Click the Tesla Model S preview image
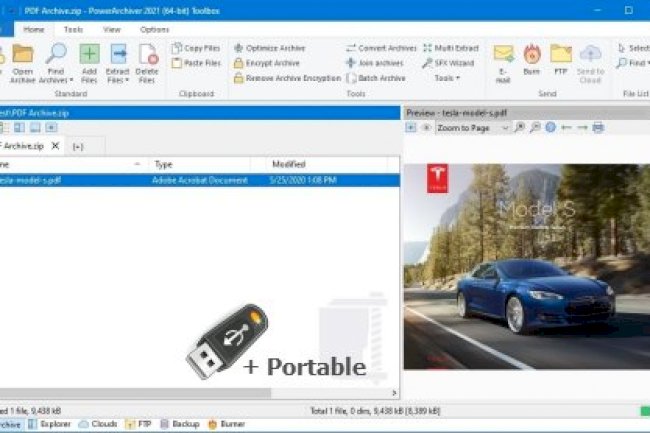 [527, 266]
